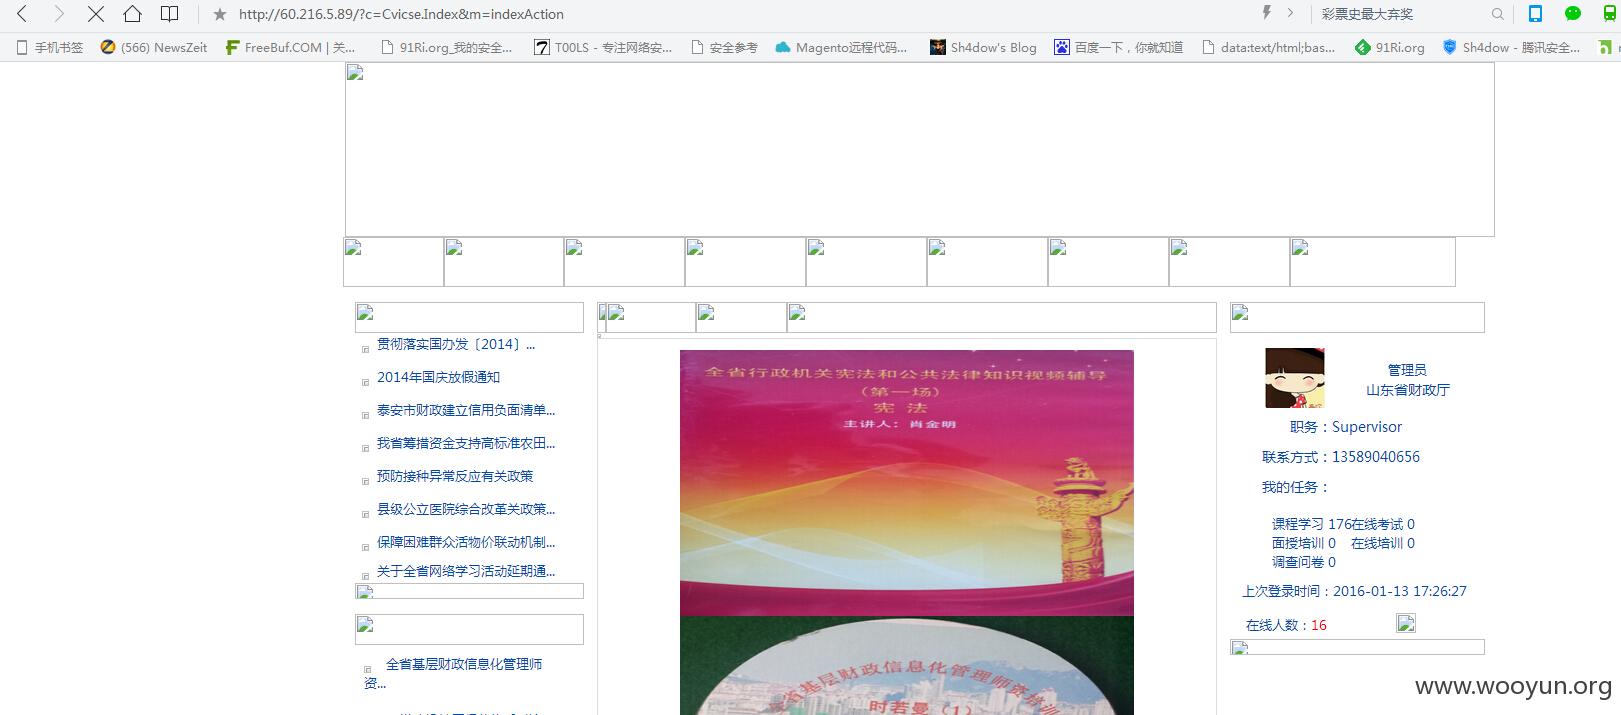
Task: Click the constitution lecture video thumbnail
Action: click(x=907, y=483)
